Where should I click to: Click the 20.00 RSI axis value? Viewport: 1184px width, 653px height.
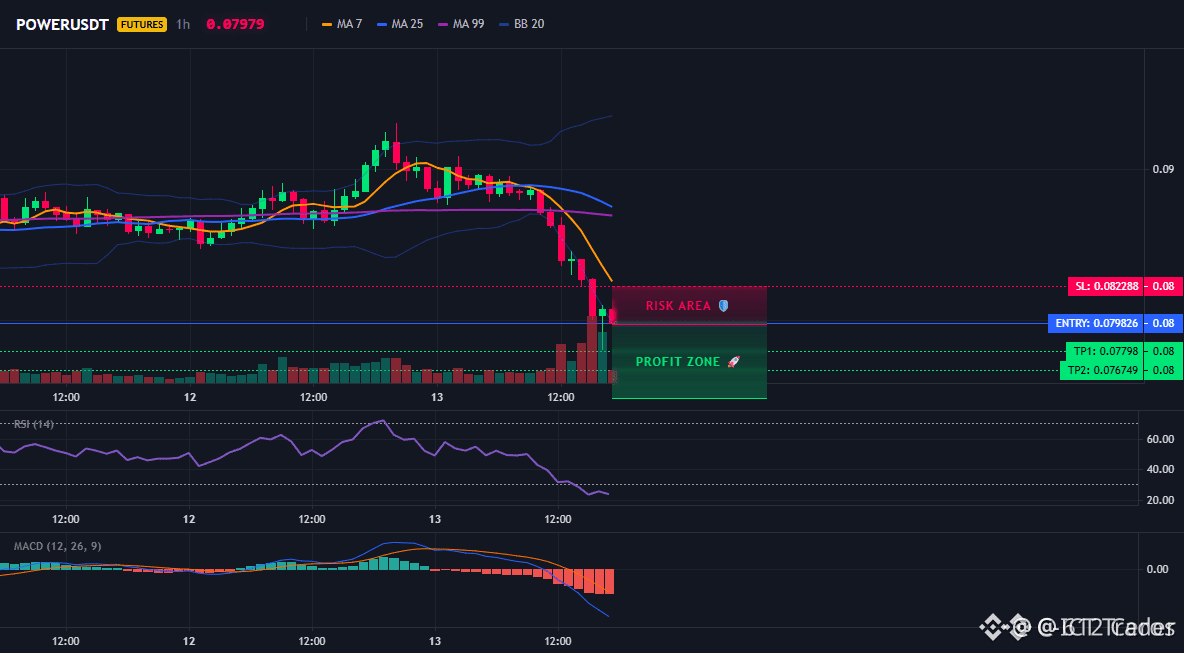pyautogui.click(x=1160, y=500)
